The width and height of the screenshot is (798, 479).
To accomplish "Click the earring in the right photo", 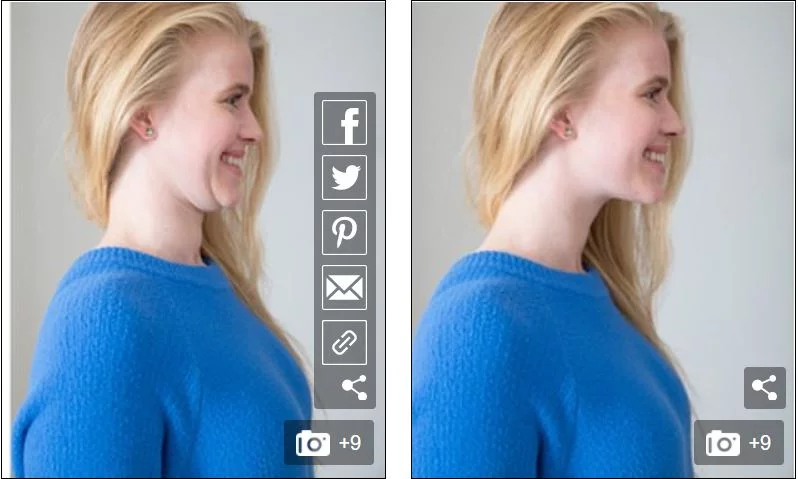I will 567,132.
